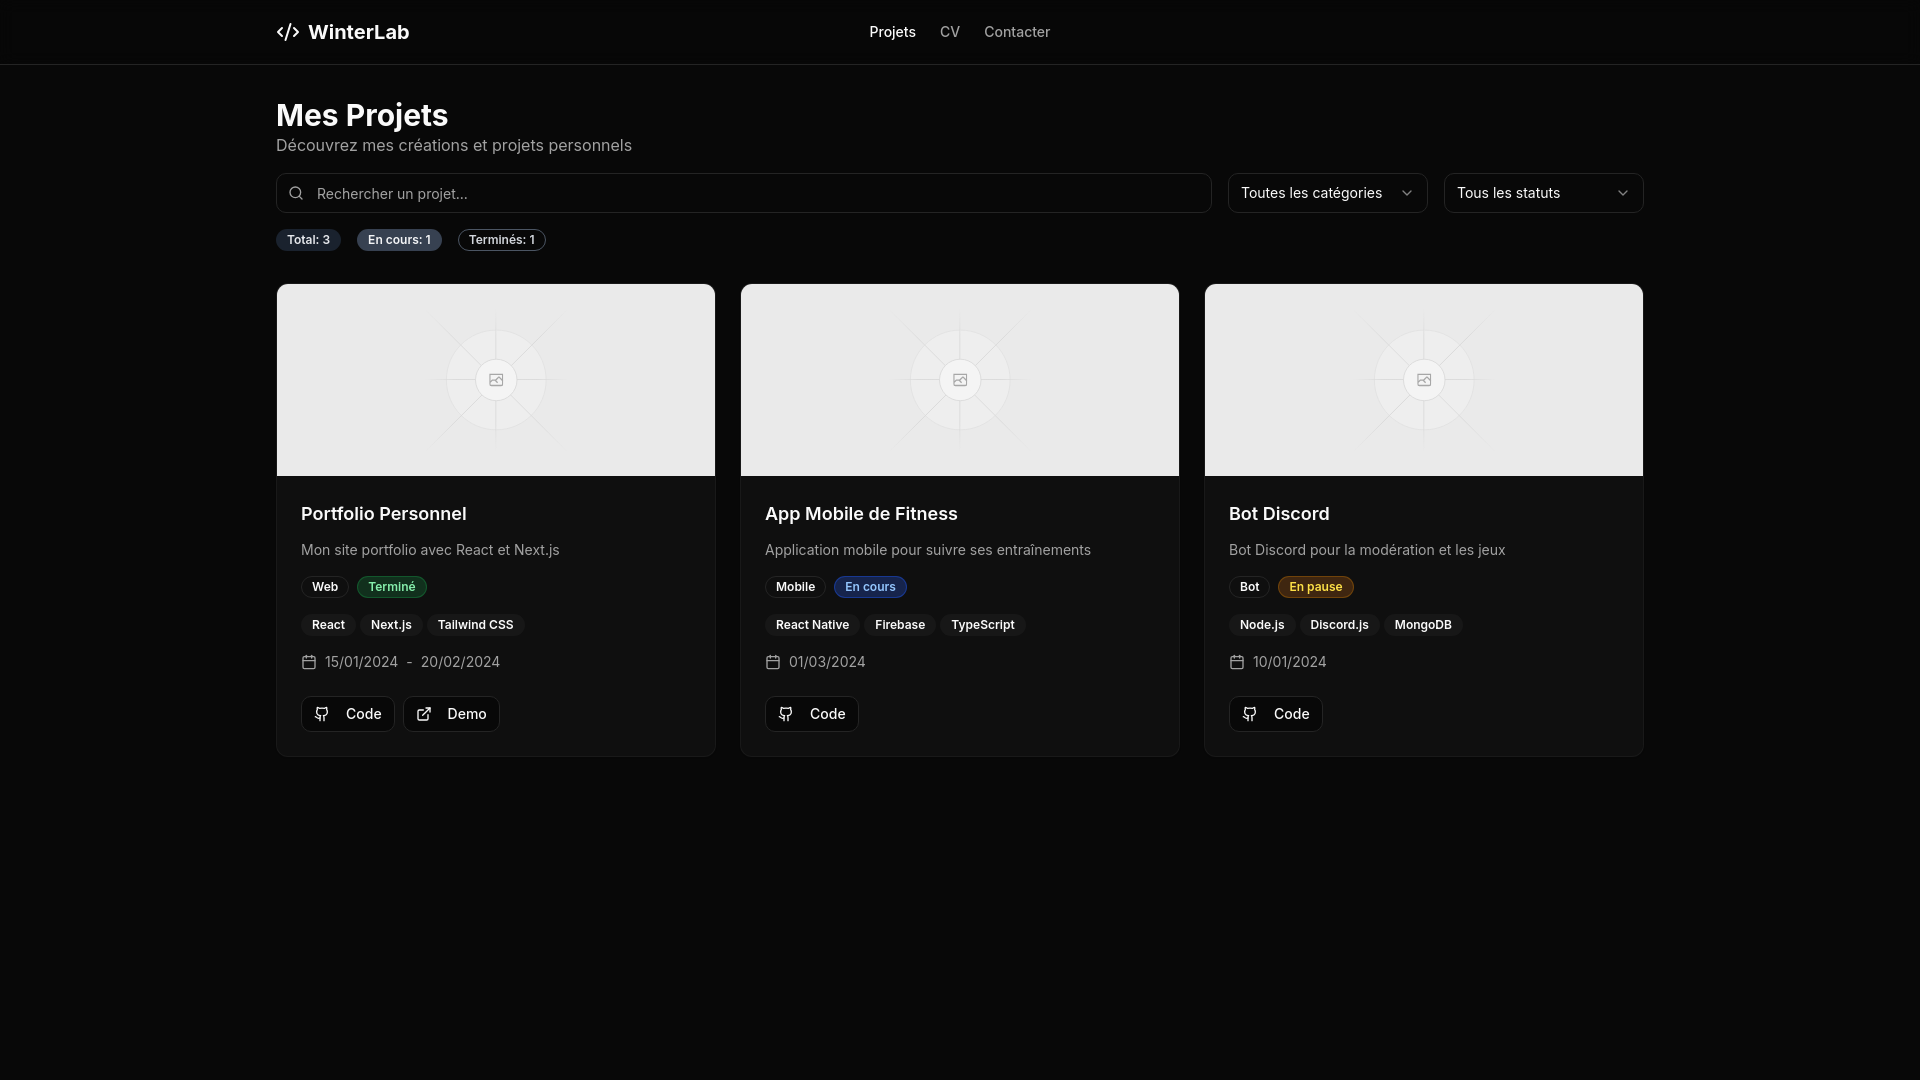Open Code for Bot Discord

tap(1276, 714)
